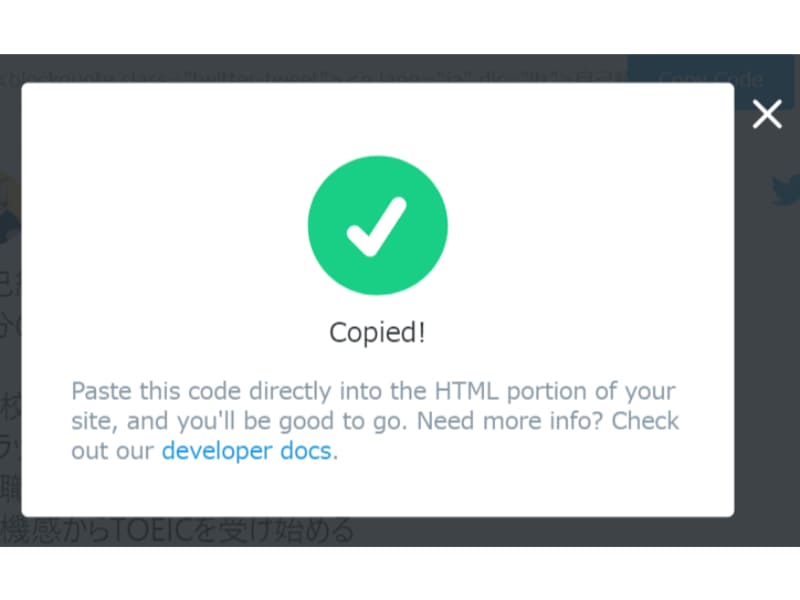This screenshot has width=800, height=600.
Task: Click the words 'out our' before the link
Action: [112, 451]
